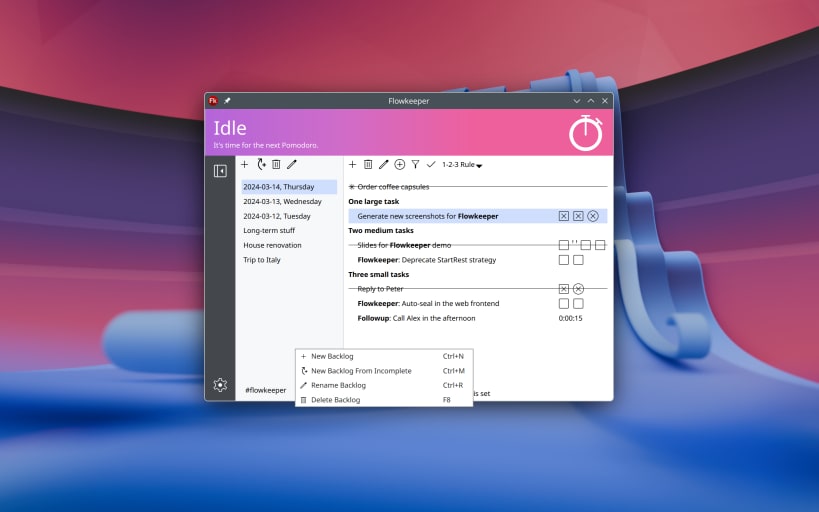This screenshot has height=512, width=819.
Task: Click the funnel filter icon
Action: pyautogui.click(x=415, y=165)
